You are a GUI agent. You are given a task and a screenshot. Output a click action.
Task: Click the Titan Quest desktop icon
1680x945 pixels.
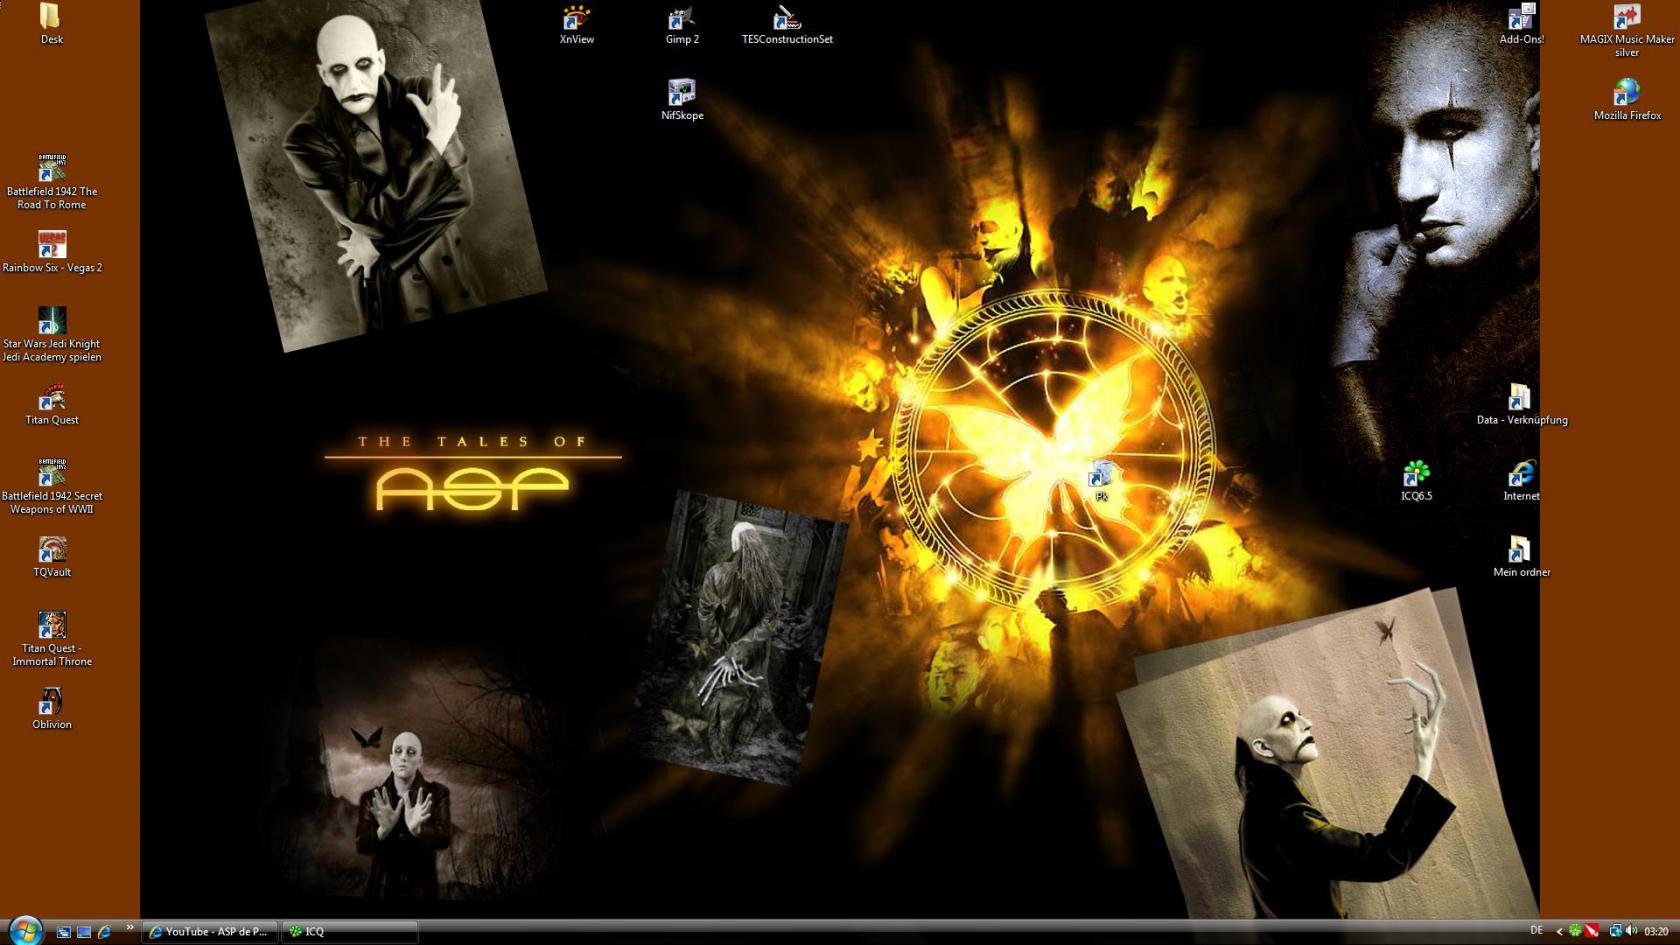pyautogui.click(x=51, y=402)
